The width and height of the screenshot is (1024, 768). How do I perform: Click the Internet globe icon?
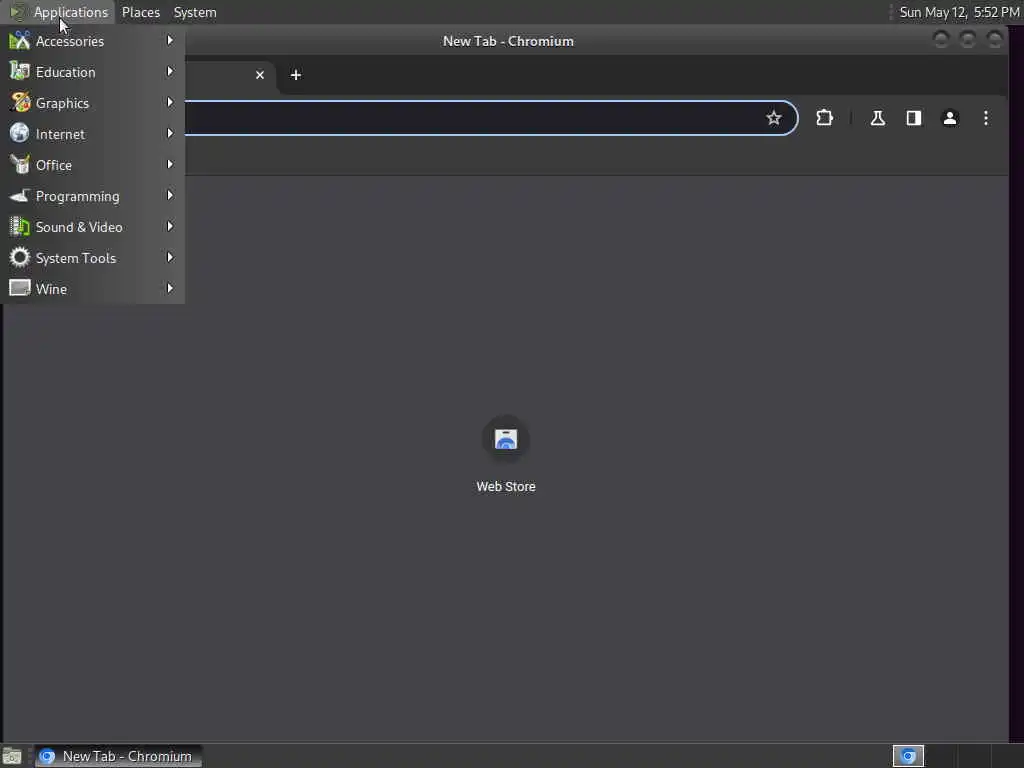click(x=20, y=133)
